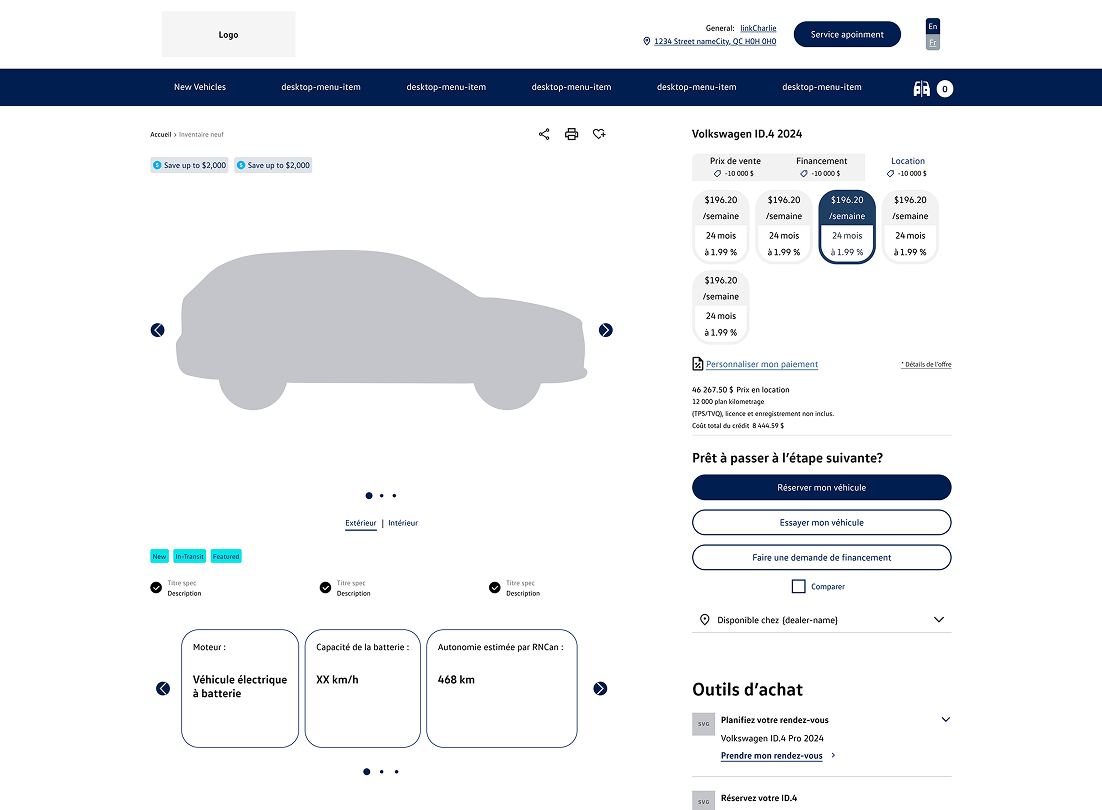Image resolution: width=1102 pixels, height=810 pixels.
Task: Select the second pagination dot under the car image
Action: [x=380, y=495]
